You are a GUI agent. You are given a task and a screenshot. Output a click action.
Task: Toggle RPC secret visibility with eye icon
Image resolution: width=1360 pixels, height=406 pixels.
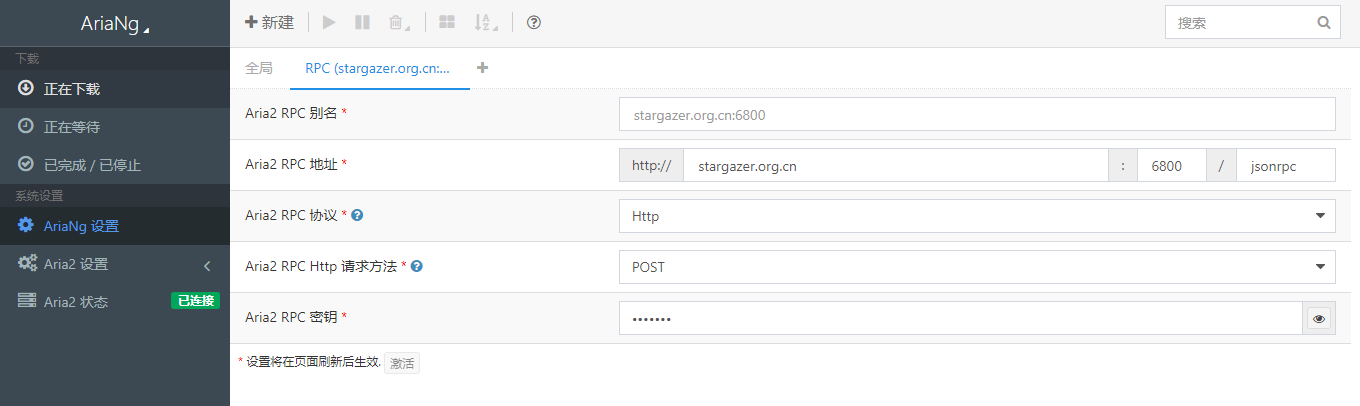[x=1319, y=319]
